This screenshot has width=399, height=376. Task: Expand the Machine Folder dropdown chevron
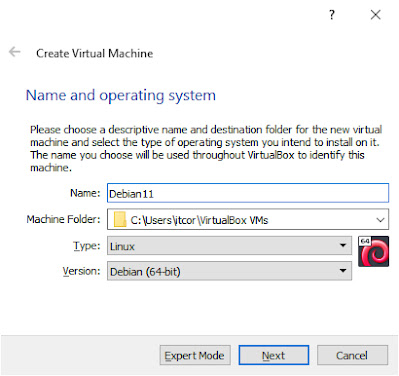point(380,220)
